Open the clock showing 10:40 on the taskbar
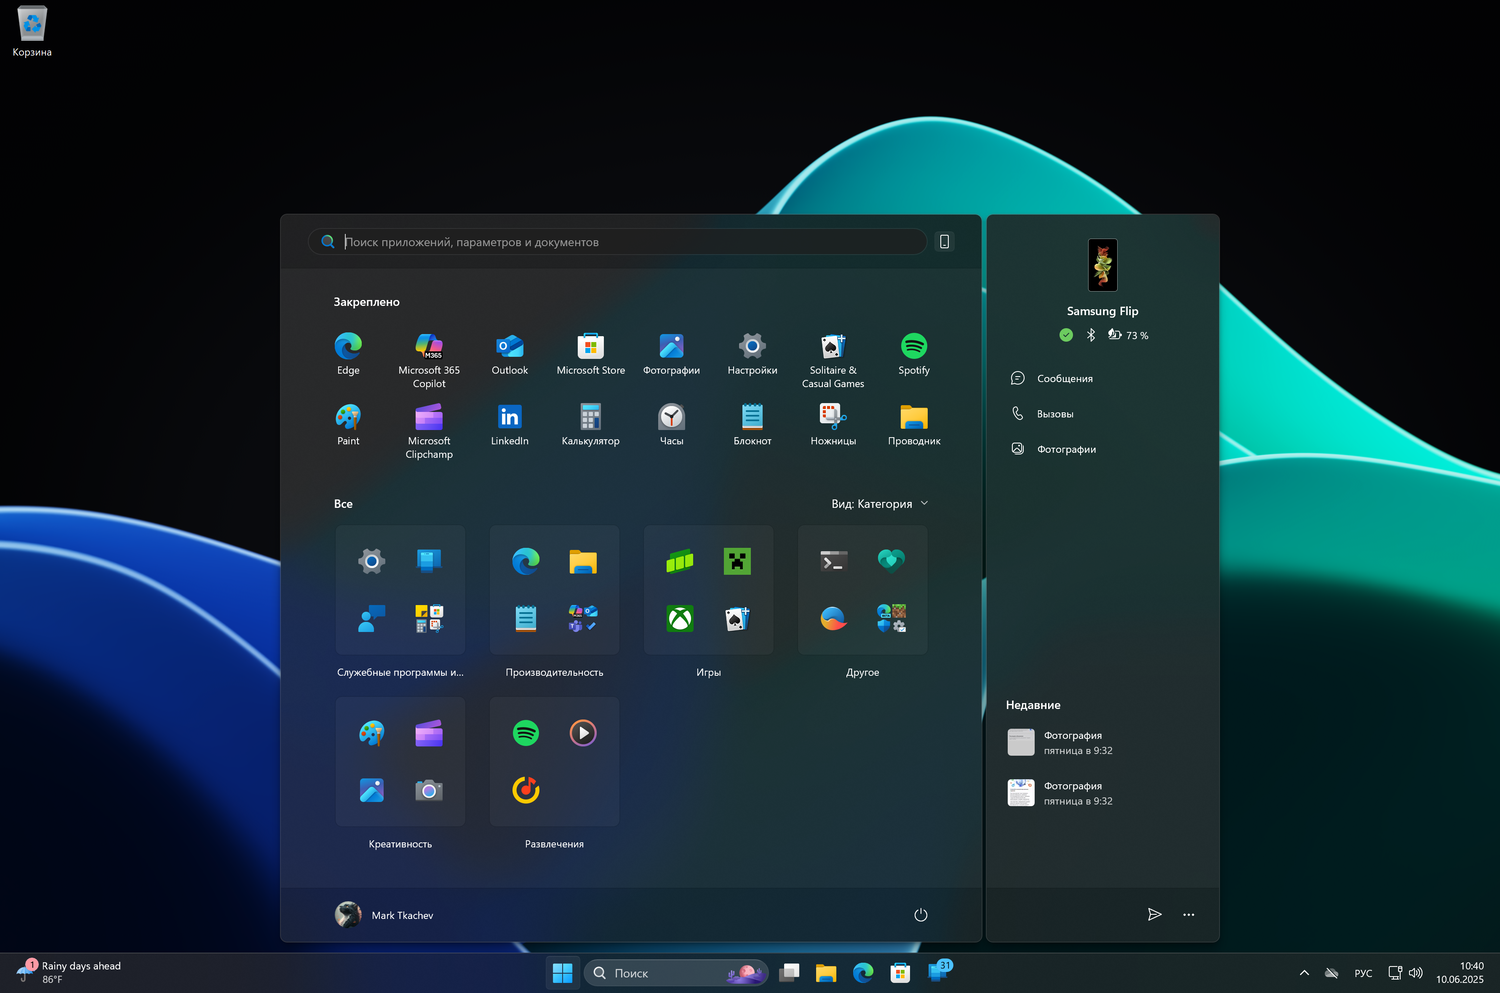The width and height of the screenshot is (1500, 993). pos(1460,973)
